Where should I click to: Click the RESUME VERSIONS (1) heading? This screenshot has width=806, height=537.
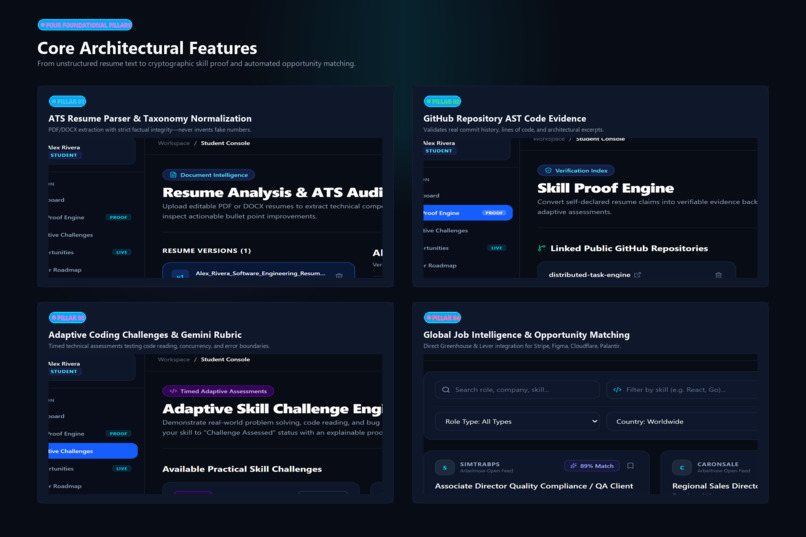point(207,251)
